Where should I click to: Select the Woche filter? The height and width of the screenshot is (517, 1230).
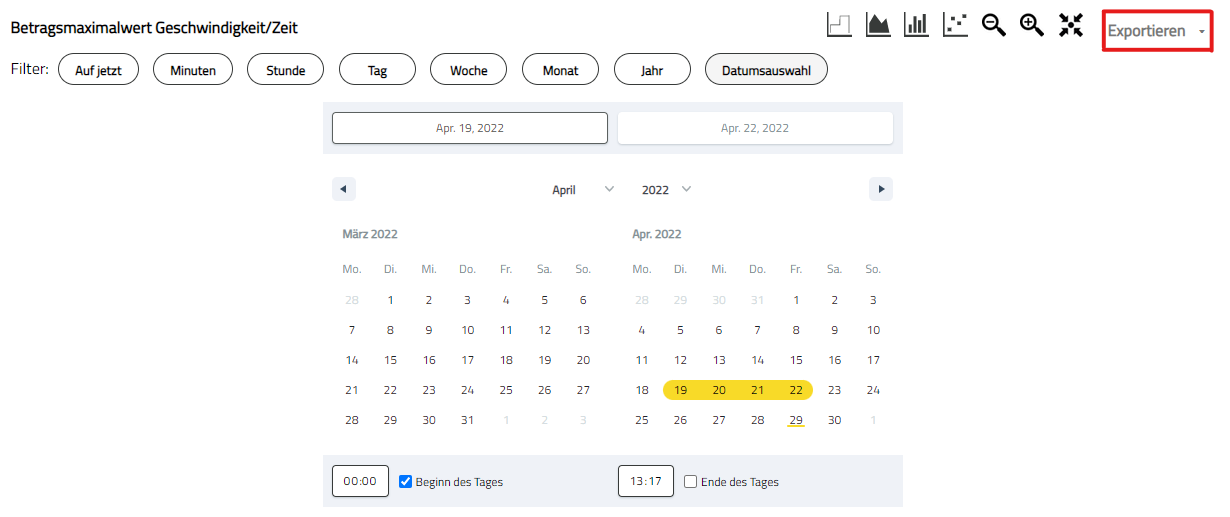pyautogui.click(x=468, y=70)
